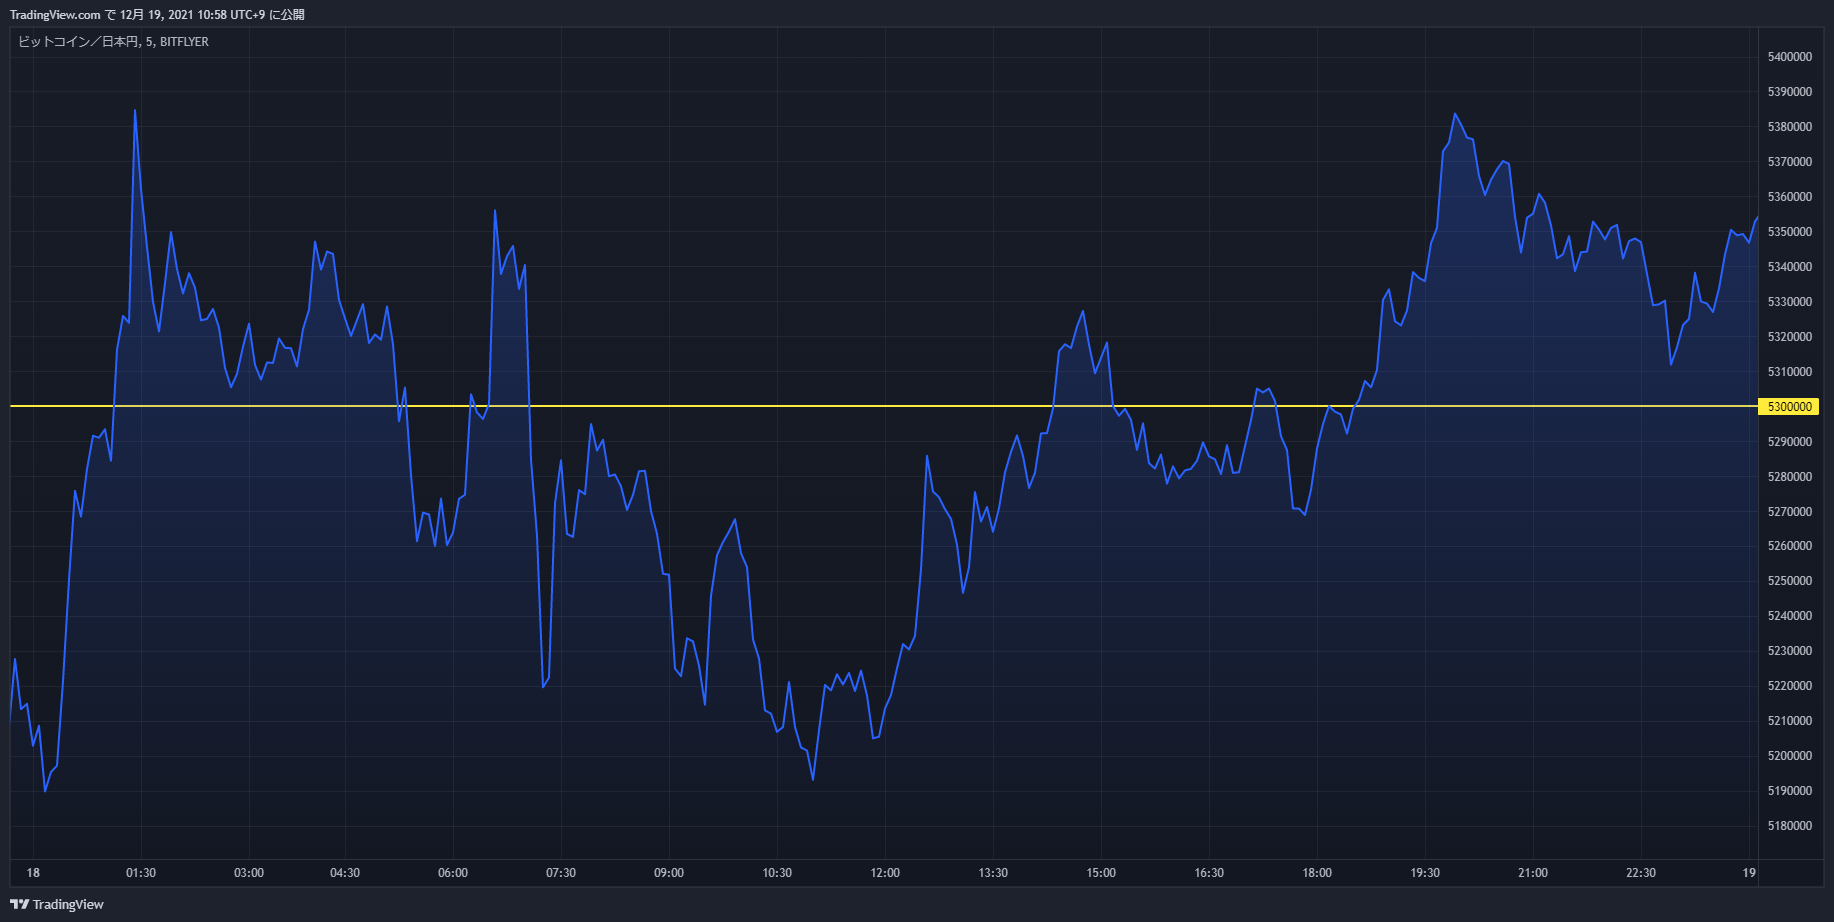This screenshot has width=1834, height=922.
Task: Click the 5260000 price axis label
Action: coord(1789,546)
